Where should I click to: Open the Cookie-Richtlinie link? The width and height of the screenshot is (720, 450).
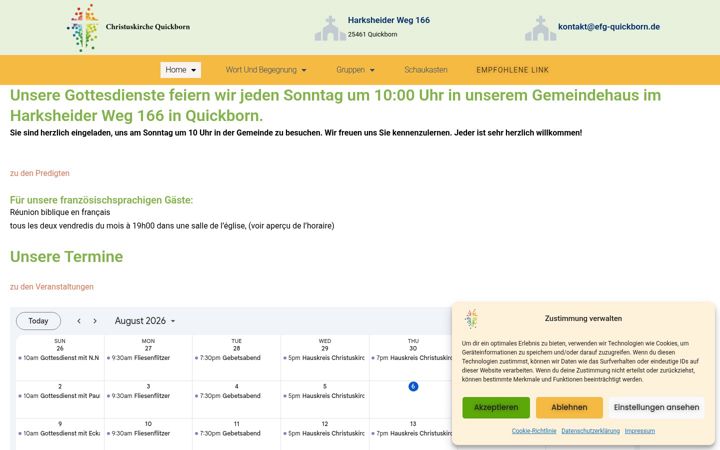coord(534,431)
